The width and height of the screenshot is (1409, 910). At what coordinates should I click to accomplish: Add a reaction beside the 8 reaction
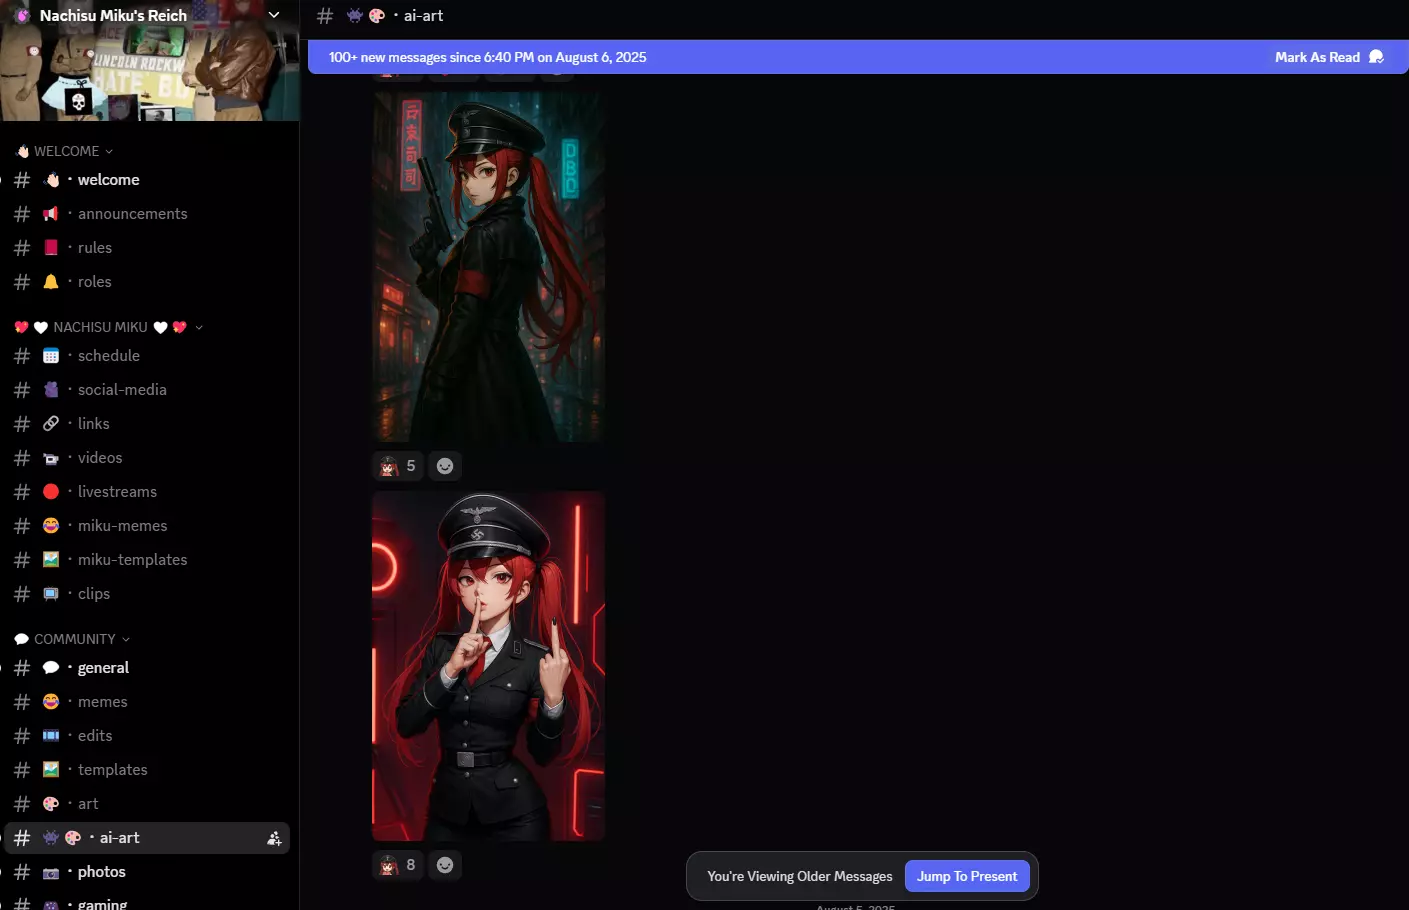click(445, 865)
